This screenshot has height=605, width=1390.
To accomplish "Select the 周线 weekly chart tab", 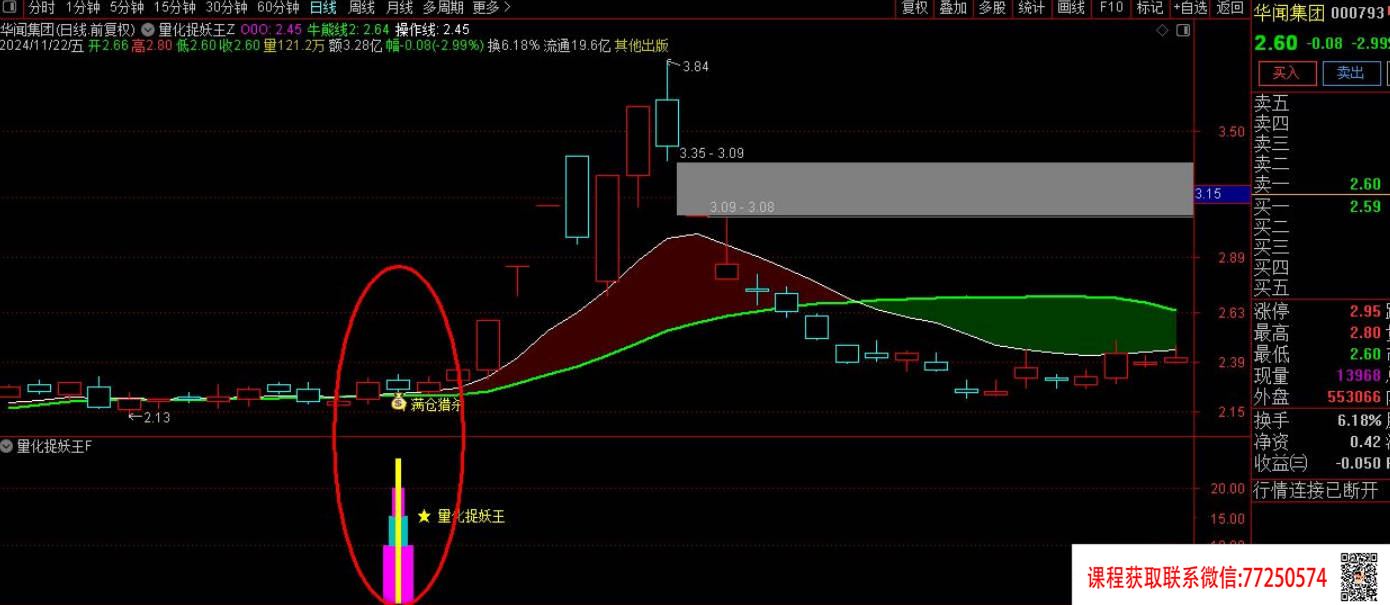I will click(x=361, y=7).
